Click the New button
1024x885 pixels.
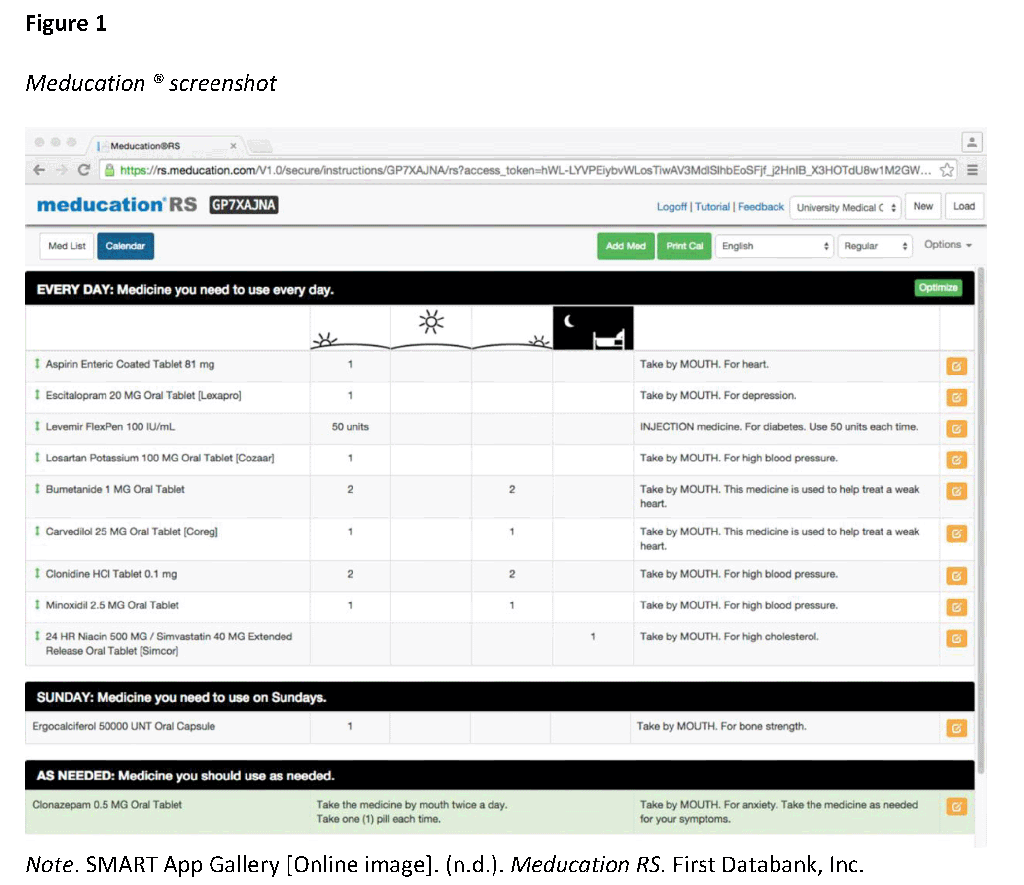[923, 206]
